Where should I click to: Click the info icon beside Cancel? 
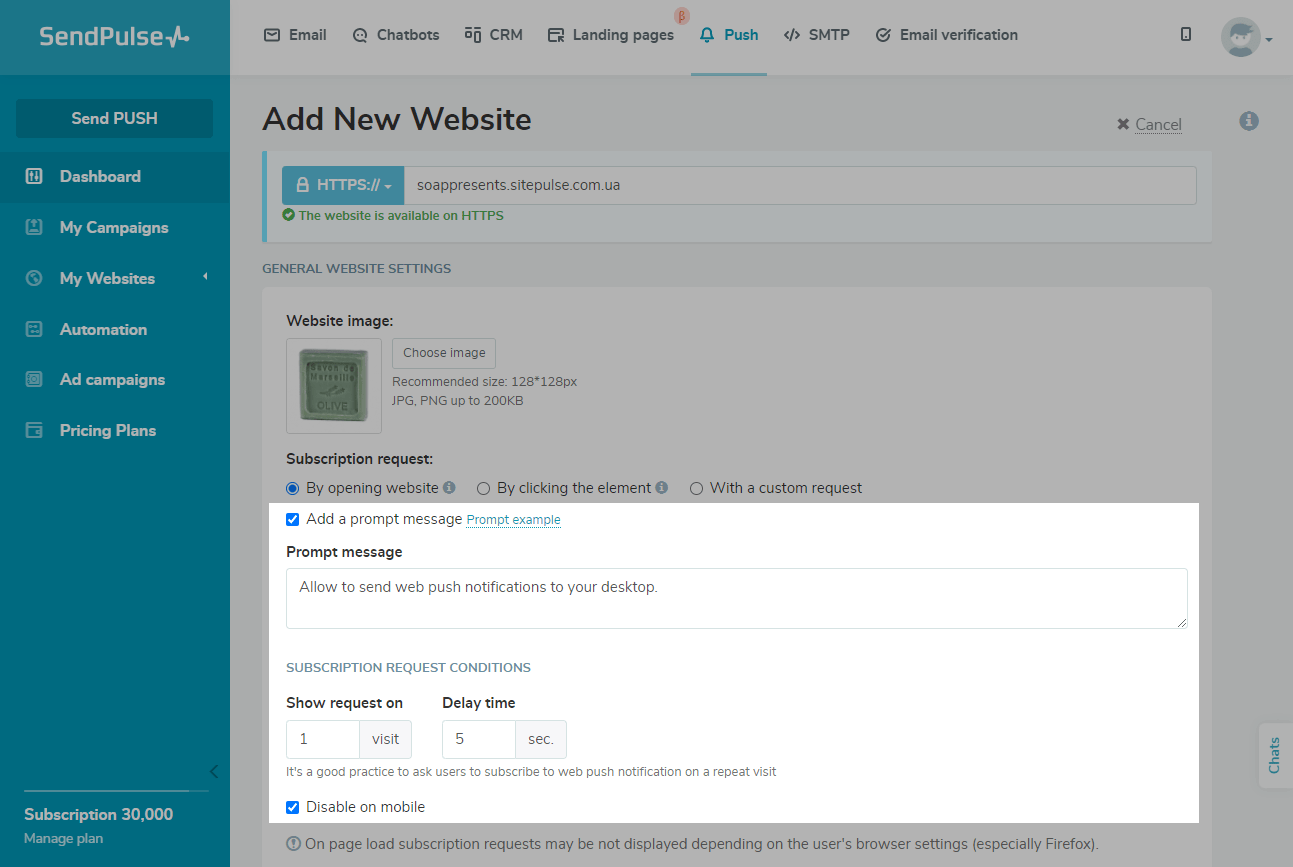[x=1248, y=121]
